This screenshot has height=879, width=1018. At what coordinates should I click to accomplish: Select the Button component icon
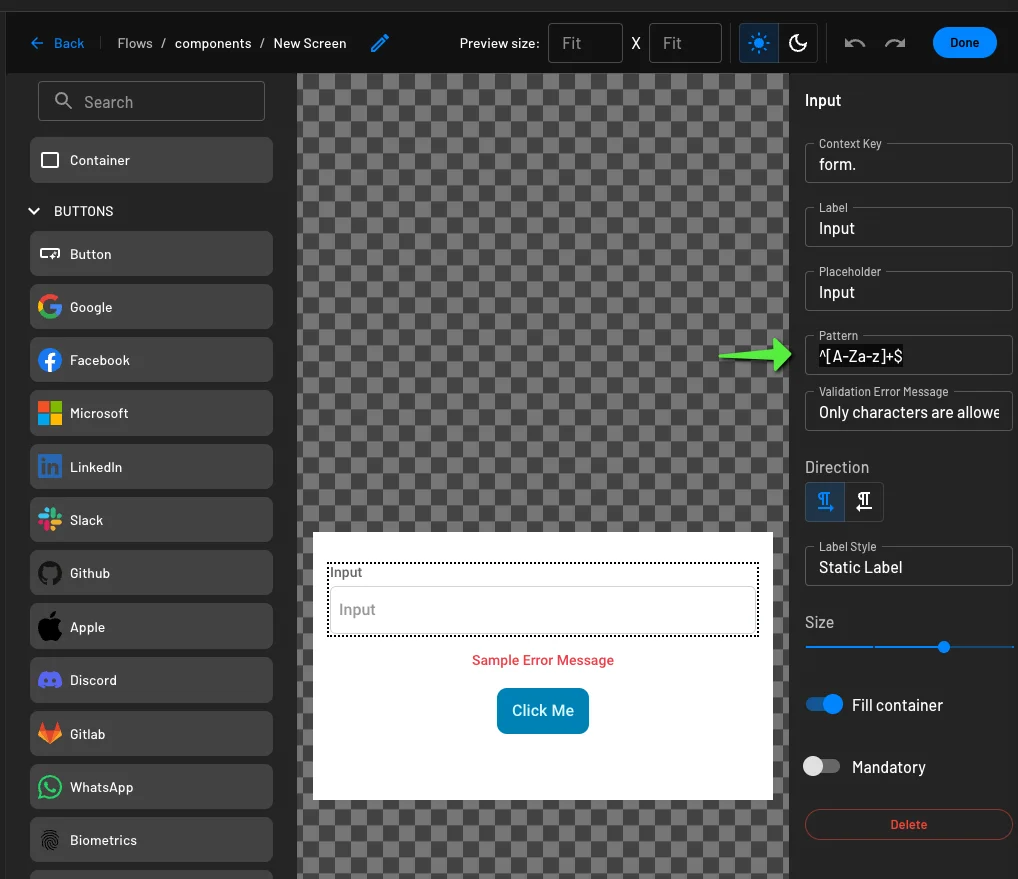point(50,254)
